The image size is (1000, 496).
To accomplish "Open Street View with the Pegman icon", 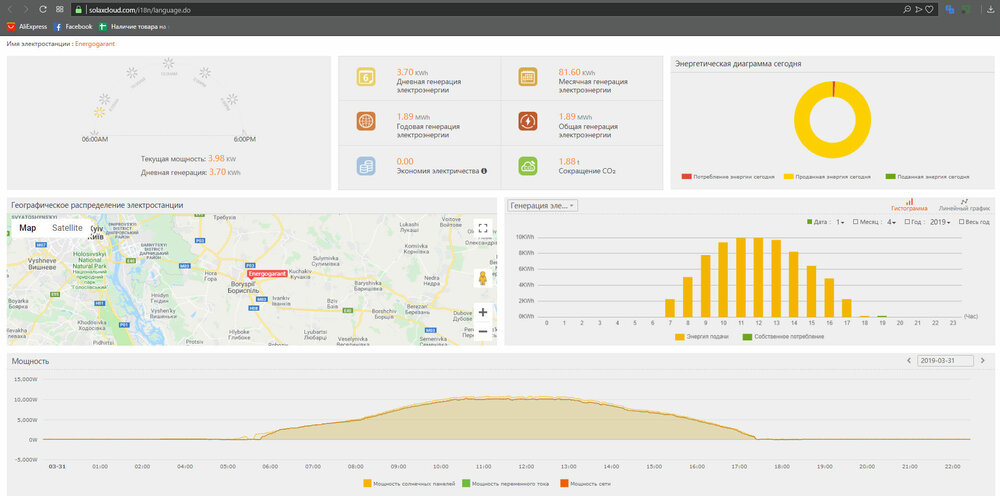I will tap(483, 278).
